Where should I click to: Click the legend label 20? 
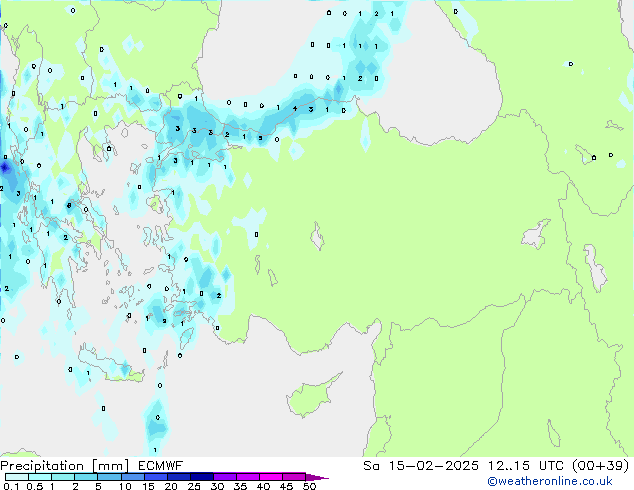point(171,486)
